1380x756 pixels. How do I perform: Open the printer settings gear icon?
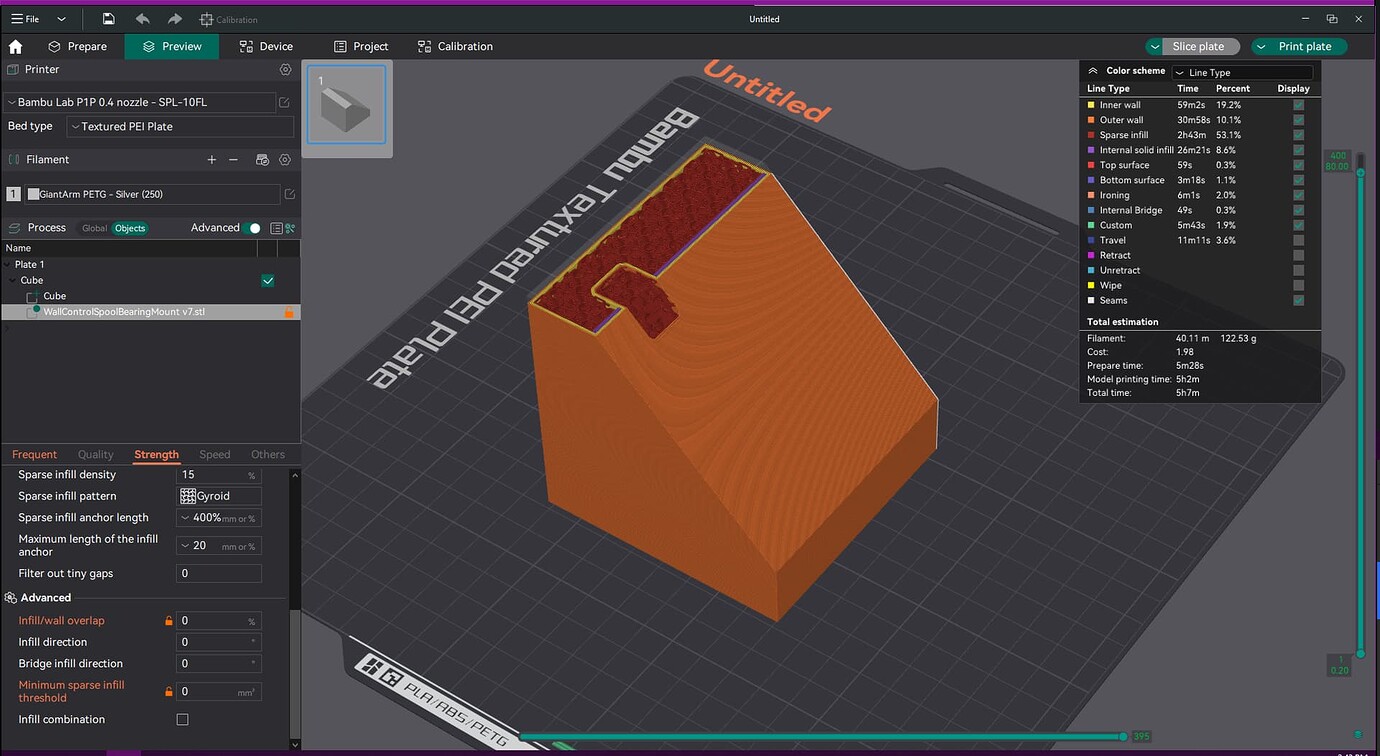pos(285,70)
